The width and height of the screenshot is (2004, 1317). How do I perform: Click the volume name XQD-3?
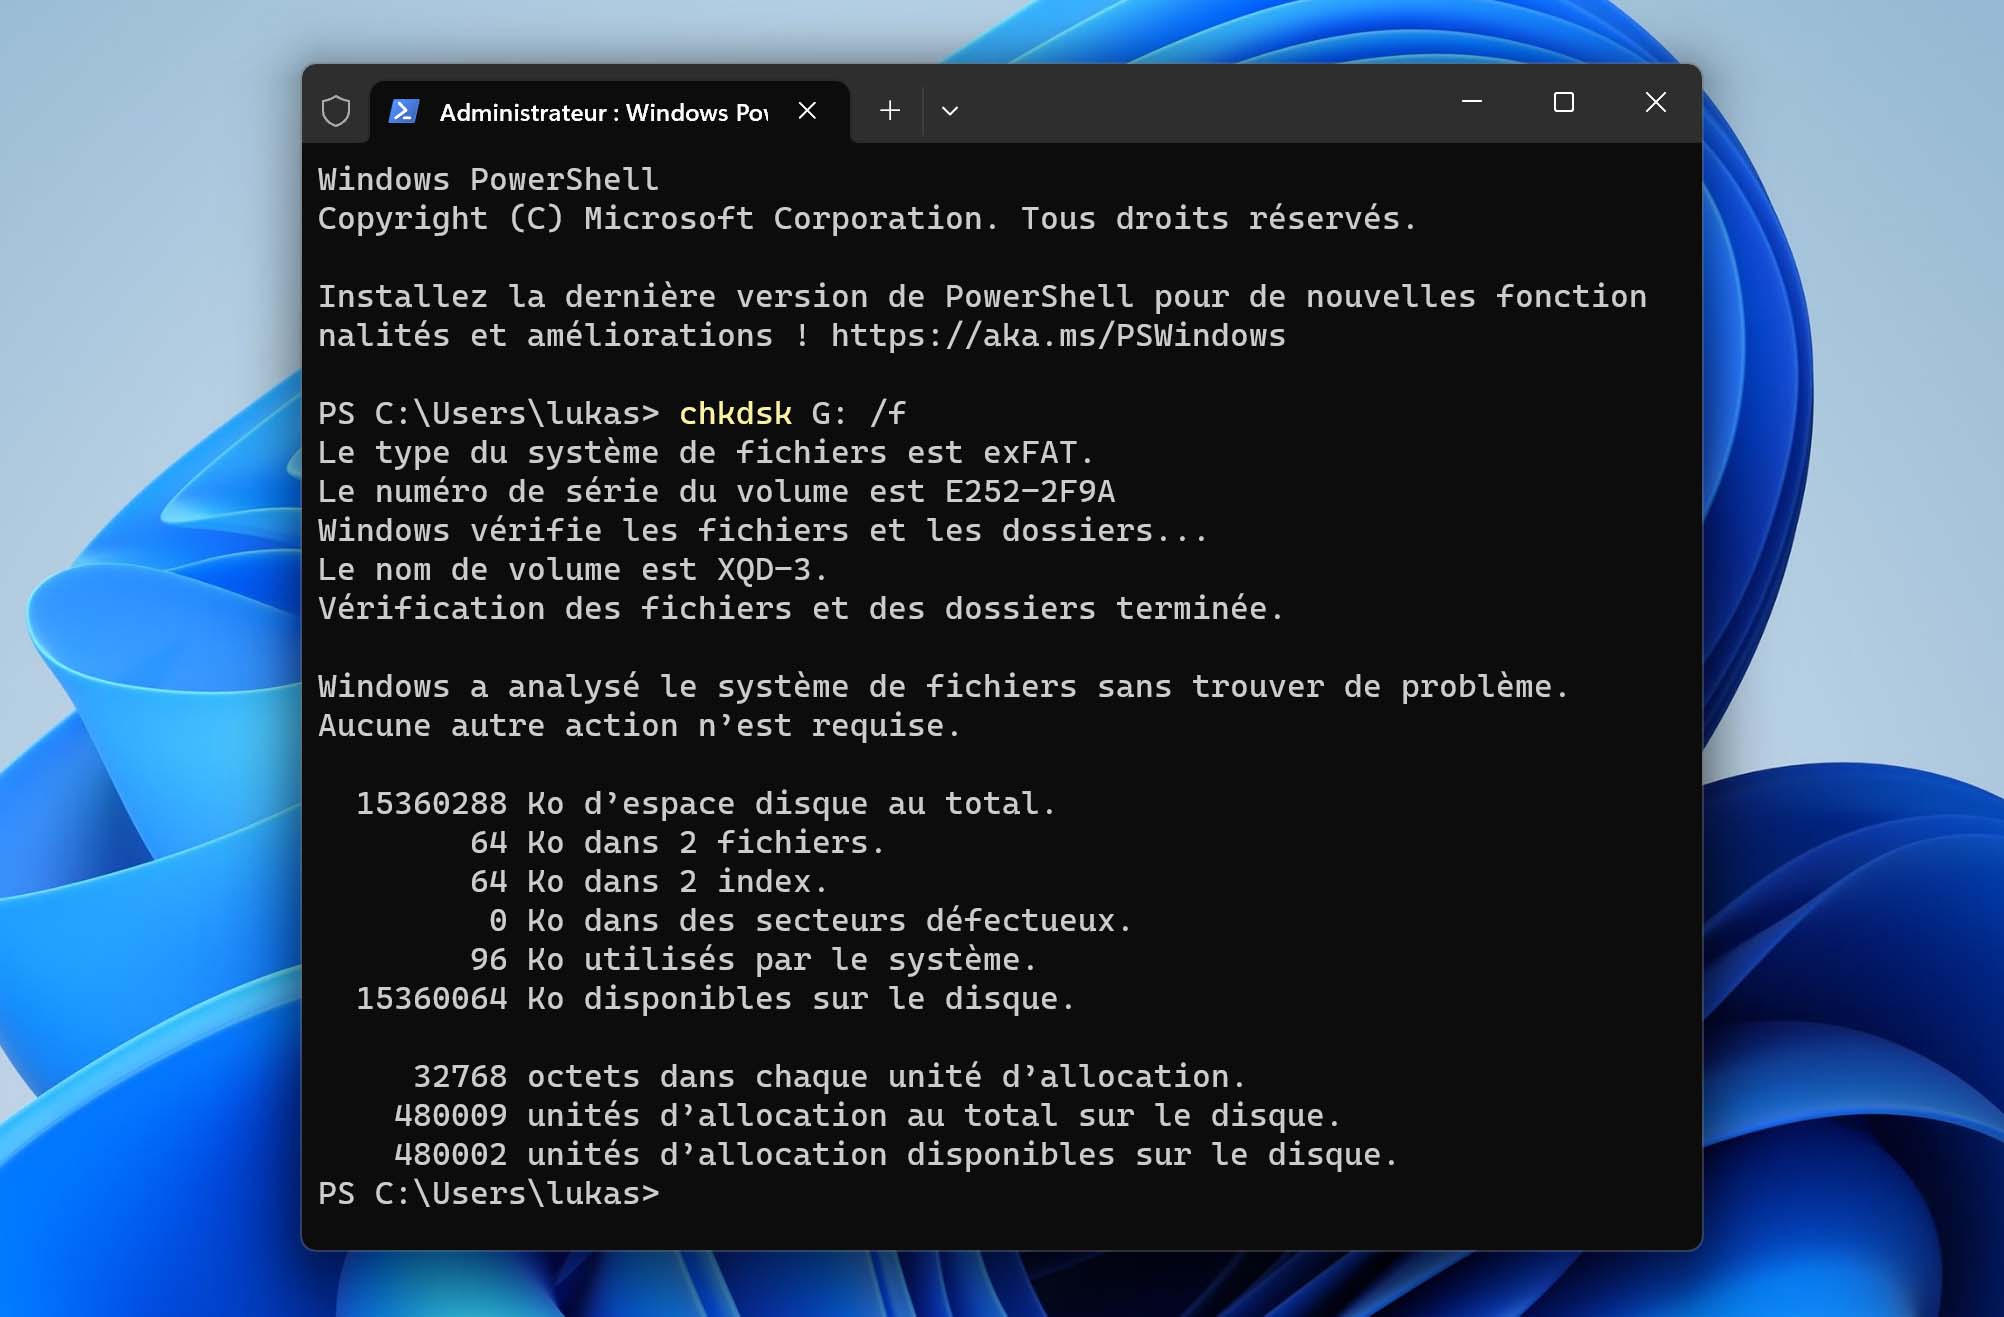(764, 570)
